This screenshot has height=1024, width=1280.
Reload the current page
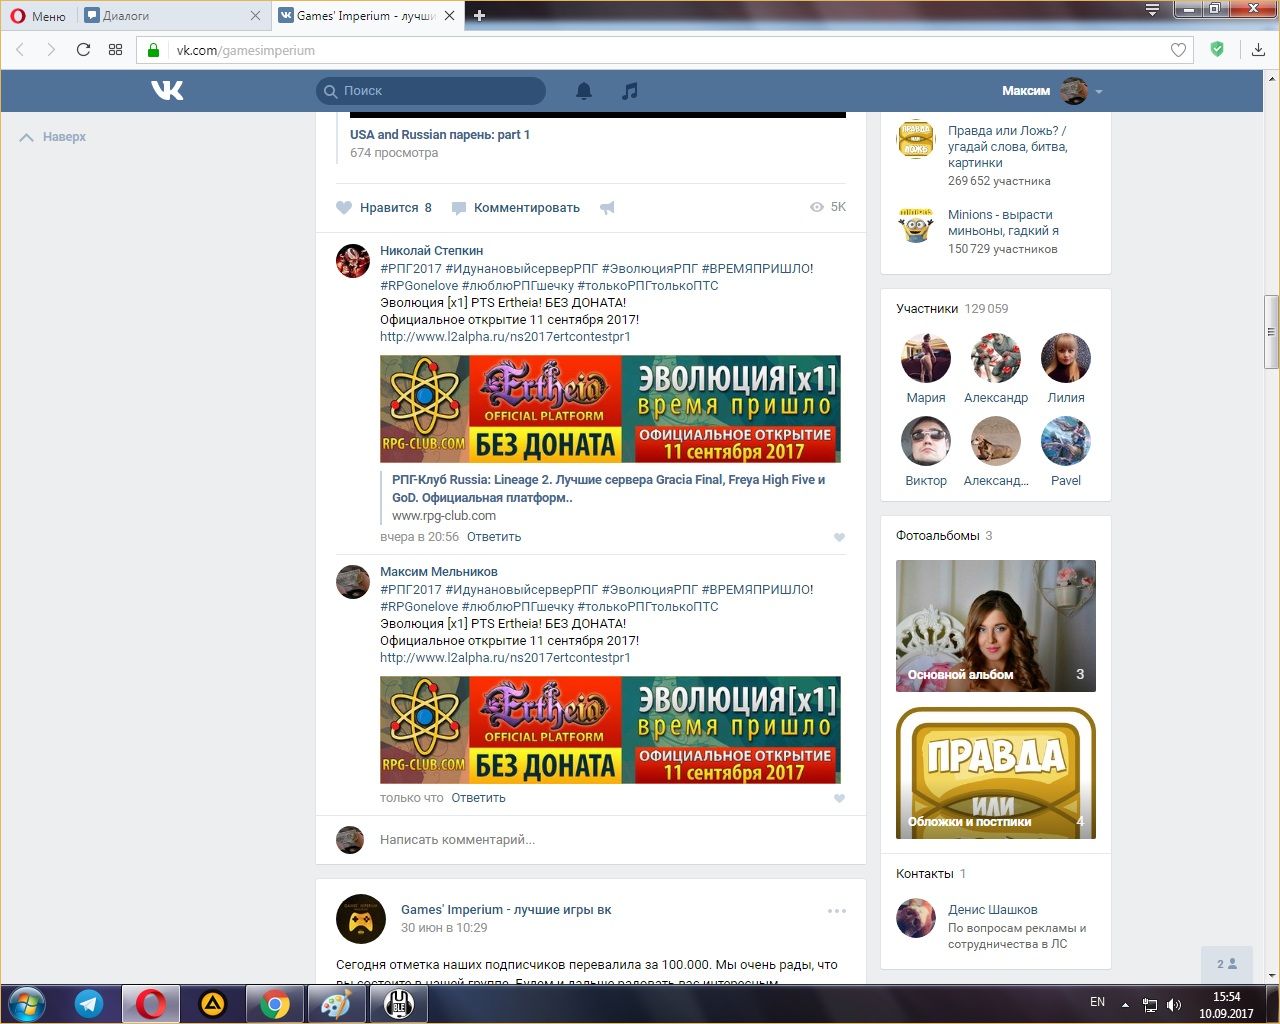[83, 50]
